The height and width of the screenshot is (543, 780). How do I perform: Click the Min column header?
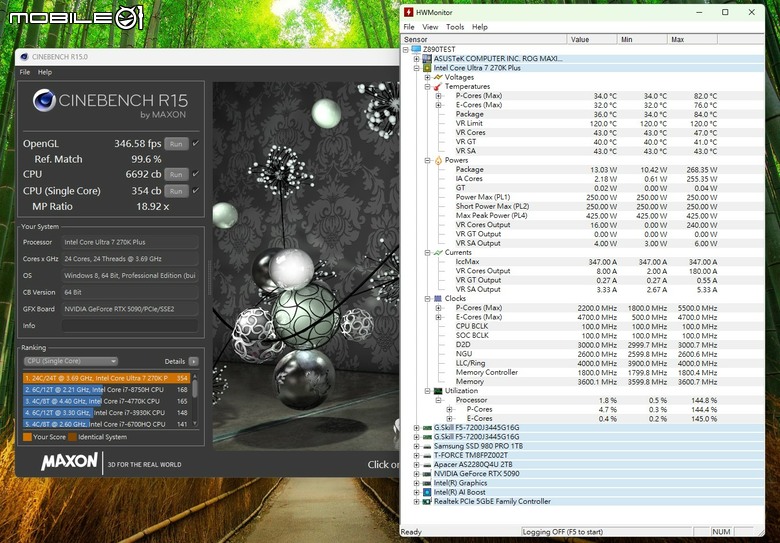[x=642, y=39]
